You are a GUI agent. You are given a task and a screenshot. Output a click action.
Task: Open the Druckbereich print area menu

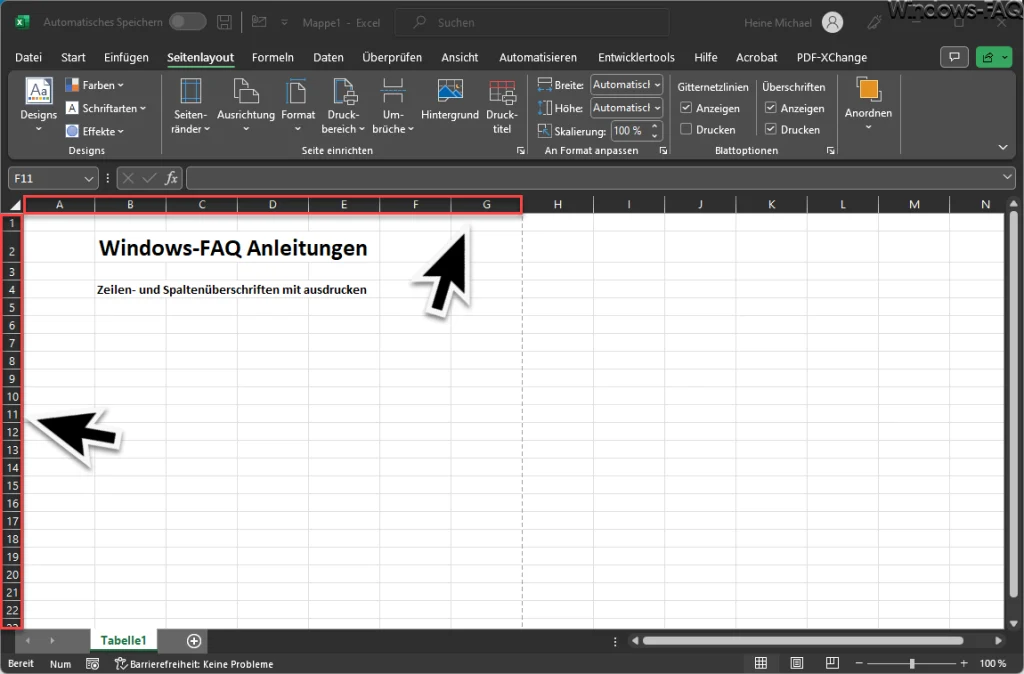click(x=344, y=106)
